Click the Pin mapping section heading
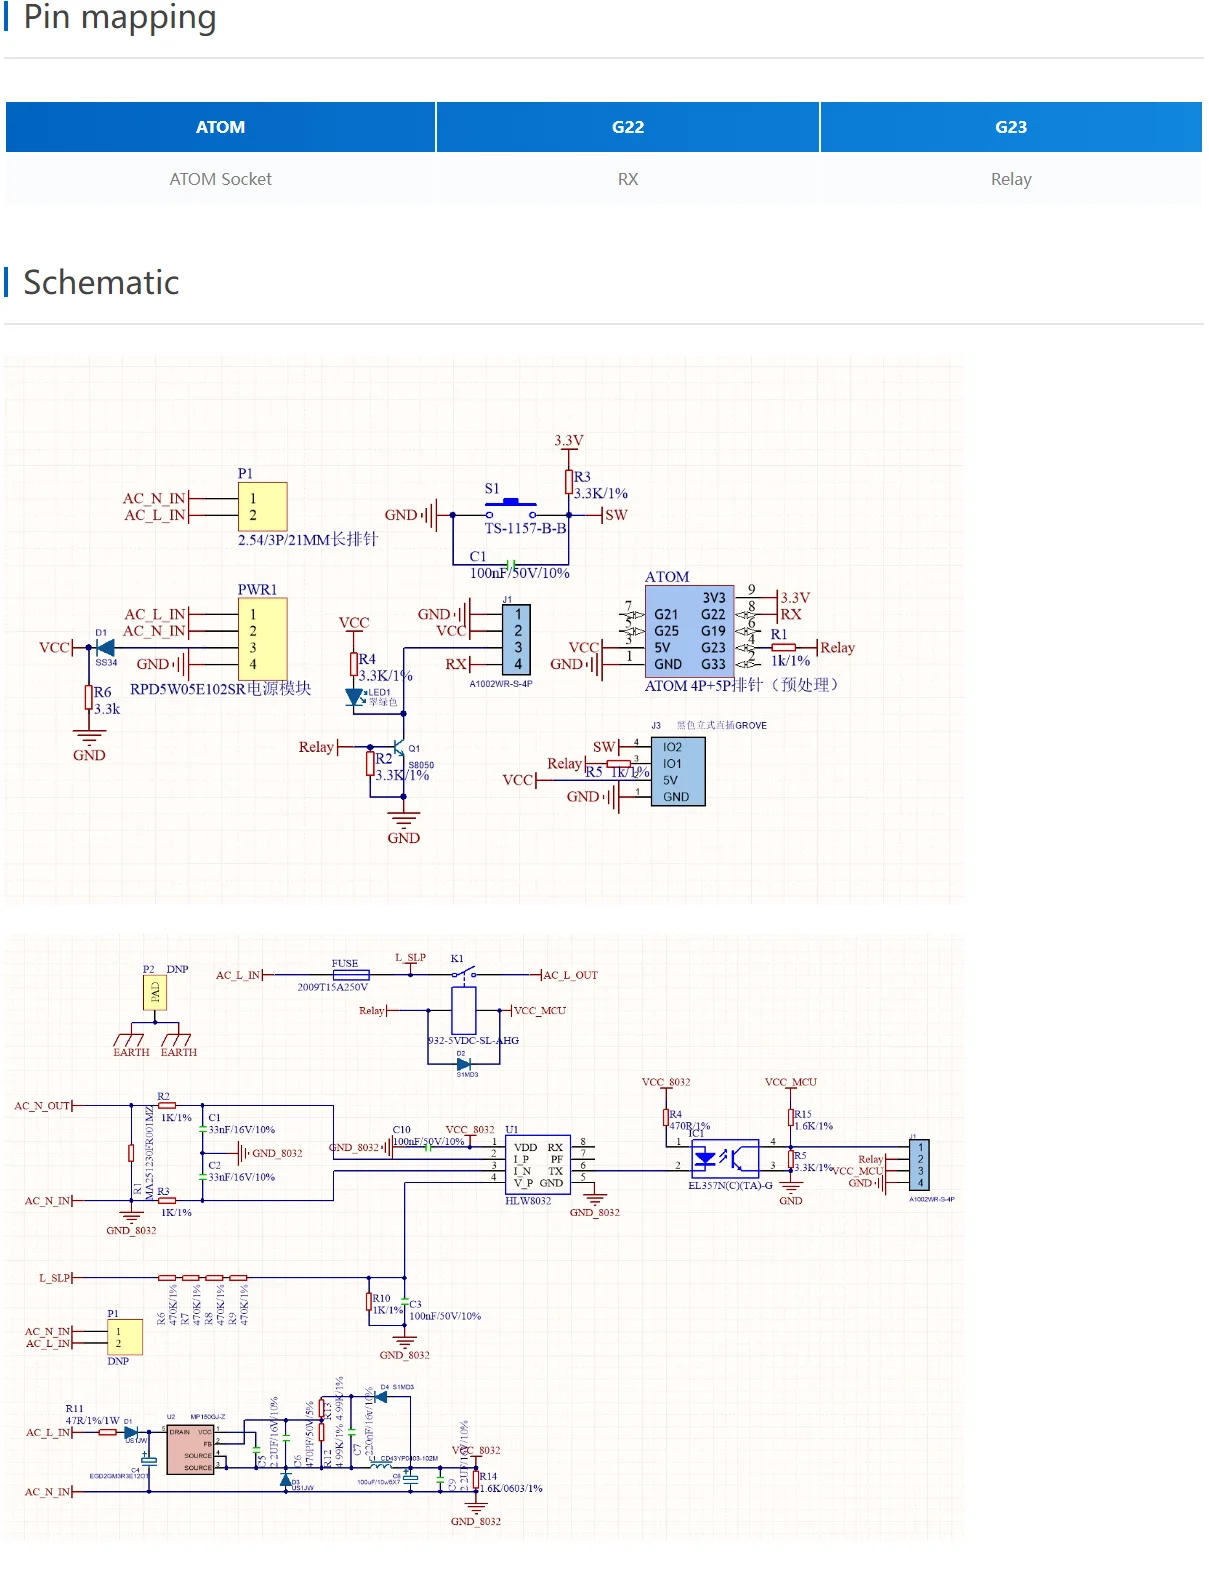The width and height of the screenshot is (1209, 1585). [x=120, y=17]
